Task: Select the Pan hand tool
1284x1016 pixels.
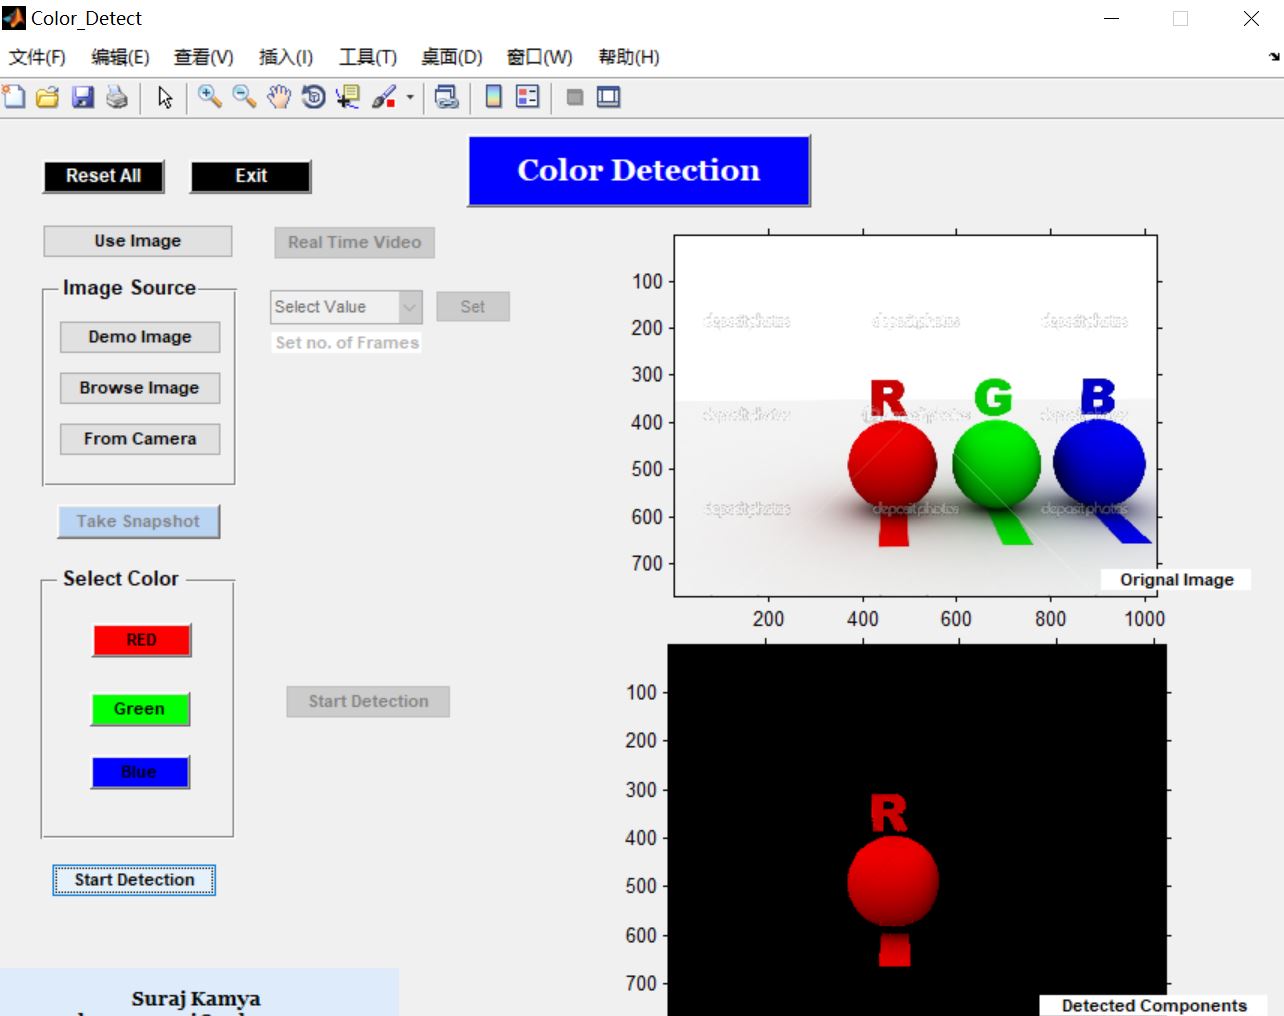Action: click(x=279, y=97)
